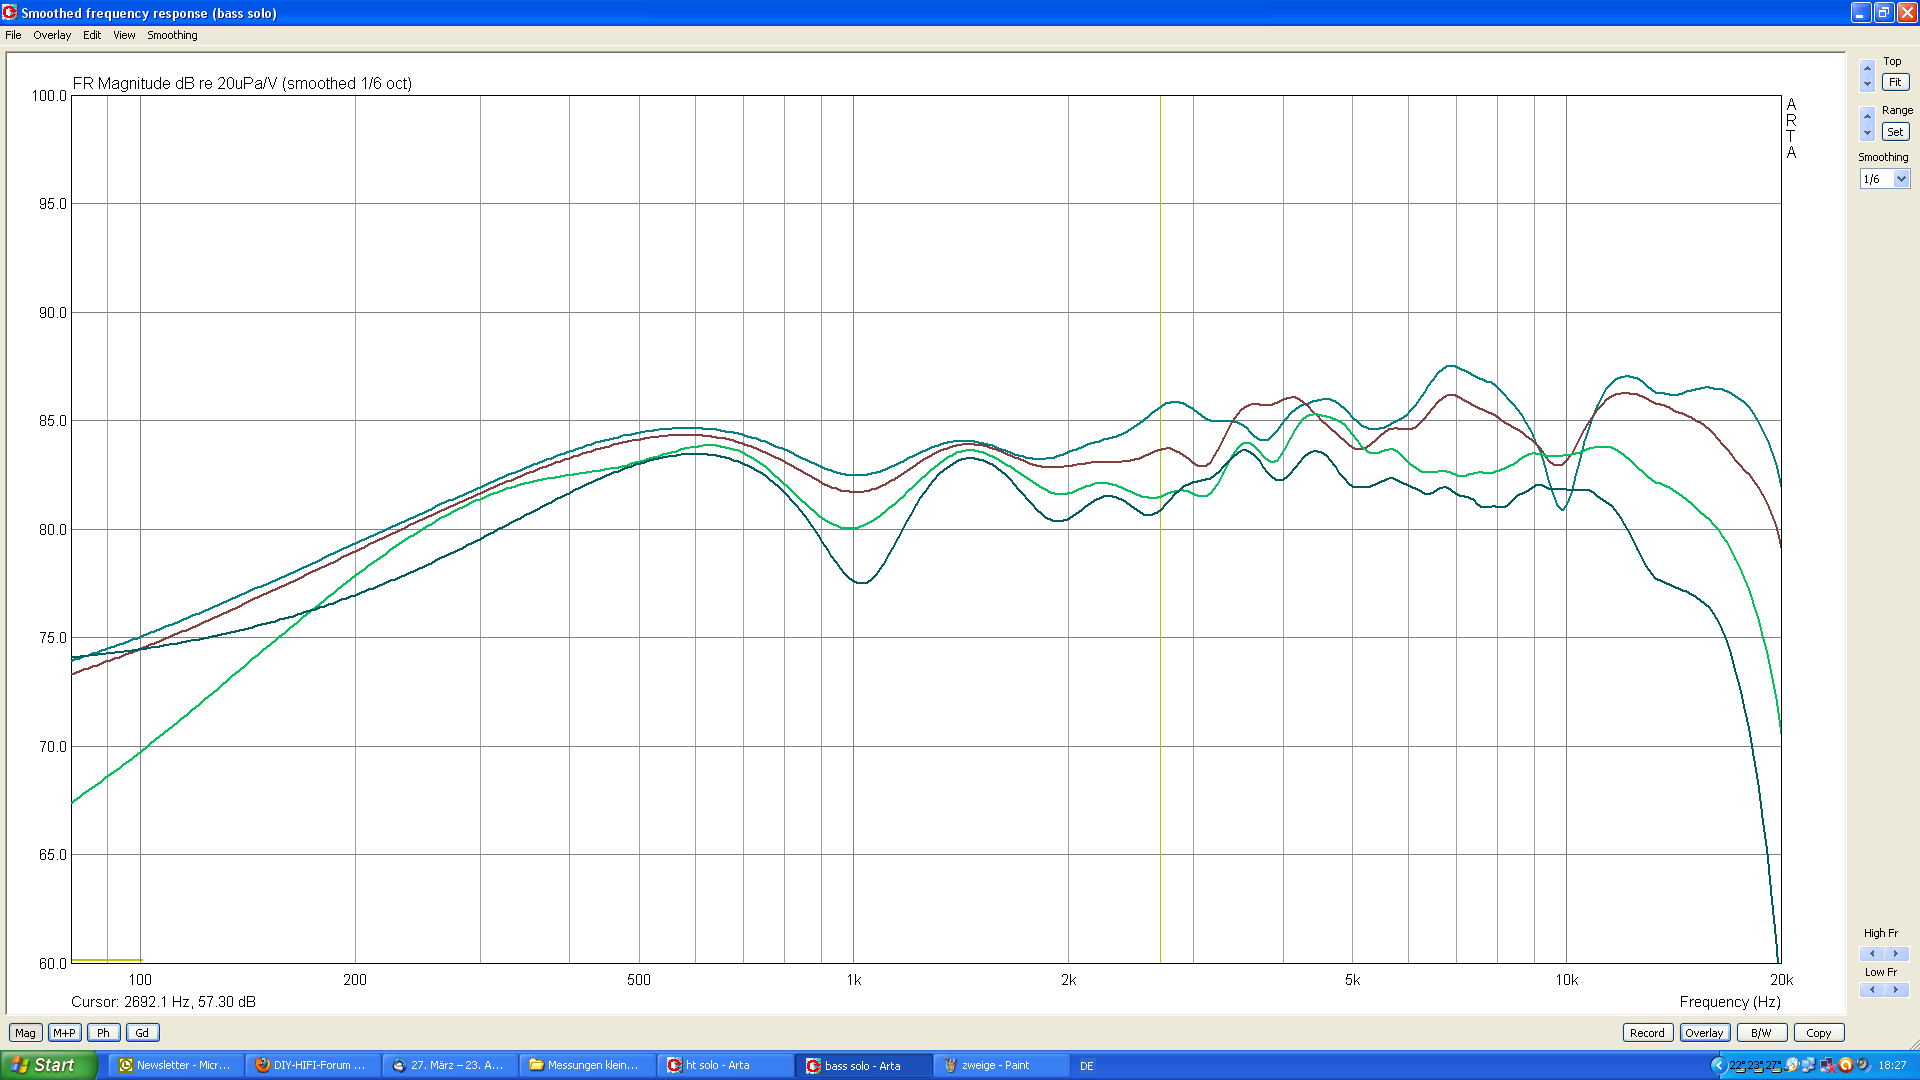Switch to M+P magnitude and phase view
The height and width of the screenshot is (1080, 1920).
coord(64,1033)
